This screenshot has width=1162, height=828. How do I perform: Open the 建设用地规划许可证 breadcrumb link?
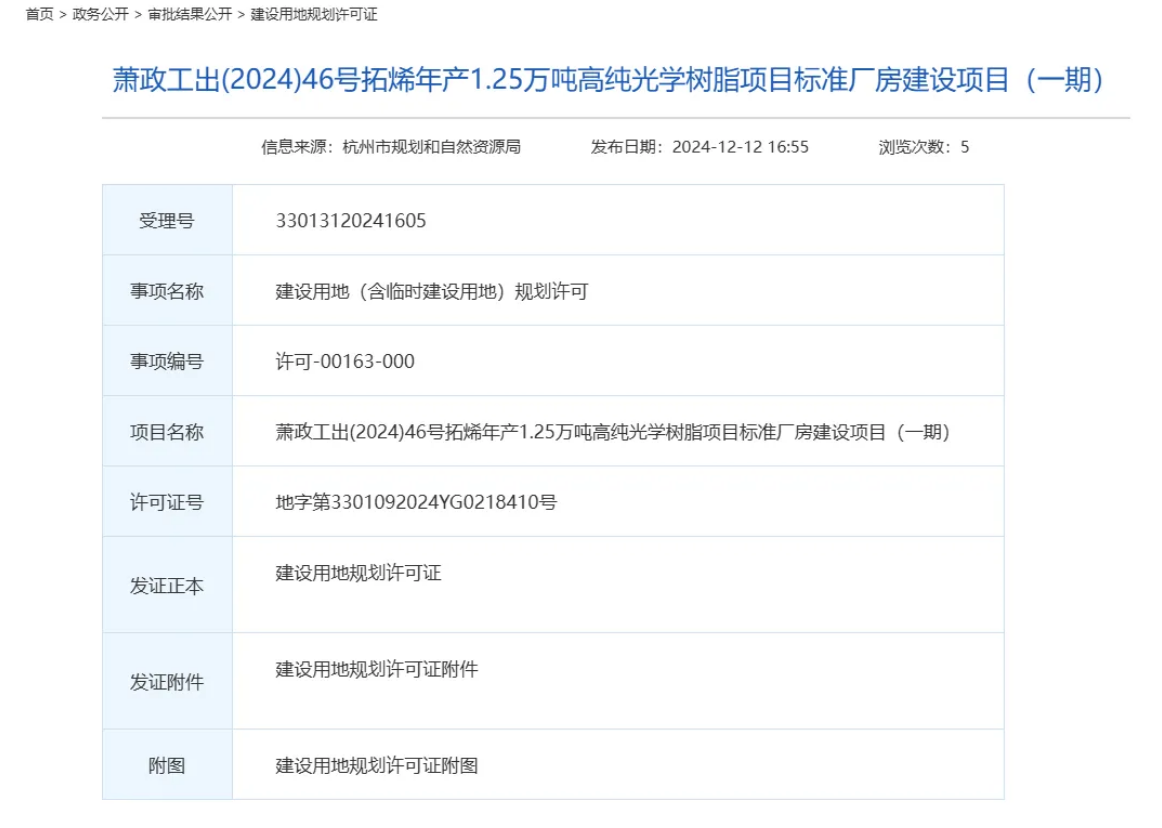tap(313, 15)
